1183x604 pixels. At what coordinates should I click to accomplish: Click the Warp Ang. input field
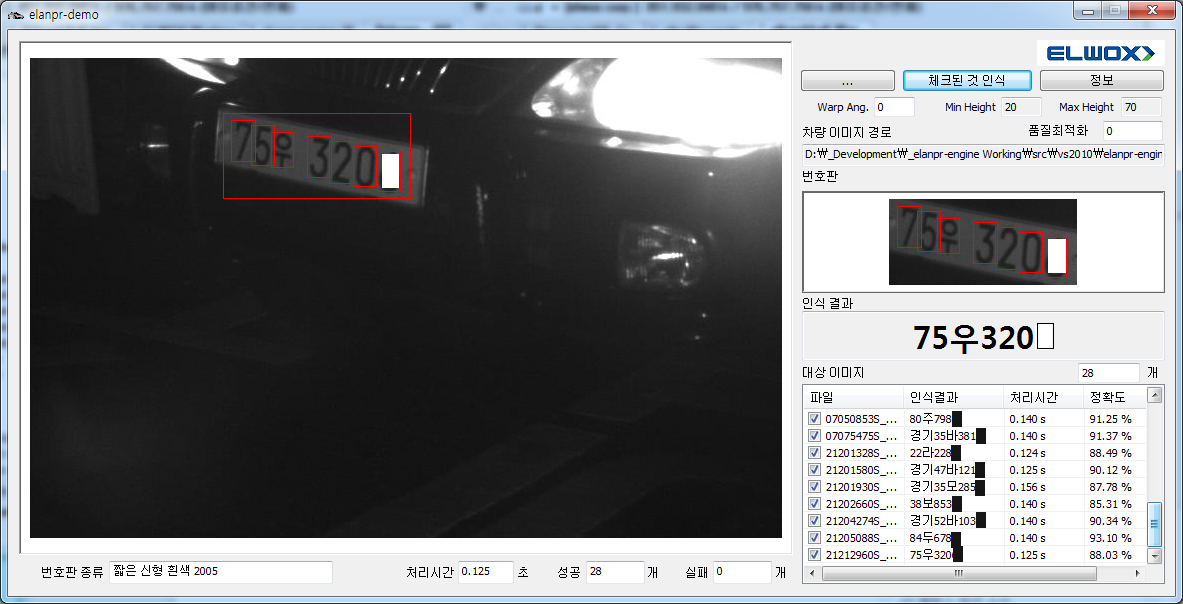[x=894, y=107]
